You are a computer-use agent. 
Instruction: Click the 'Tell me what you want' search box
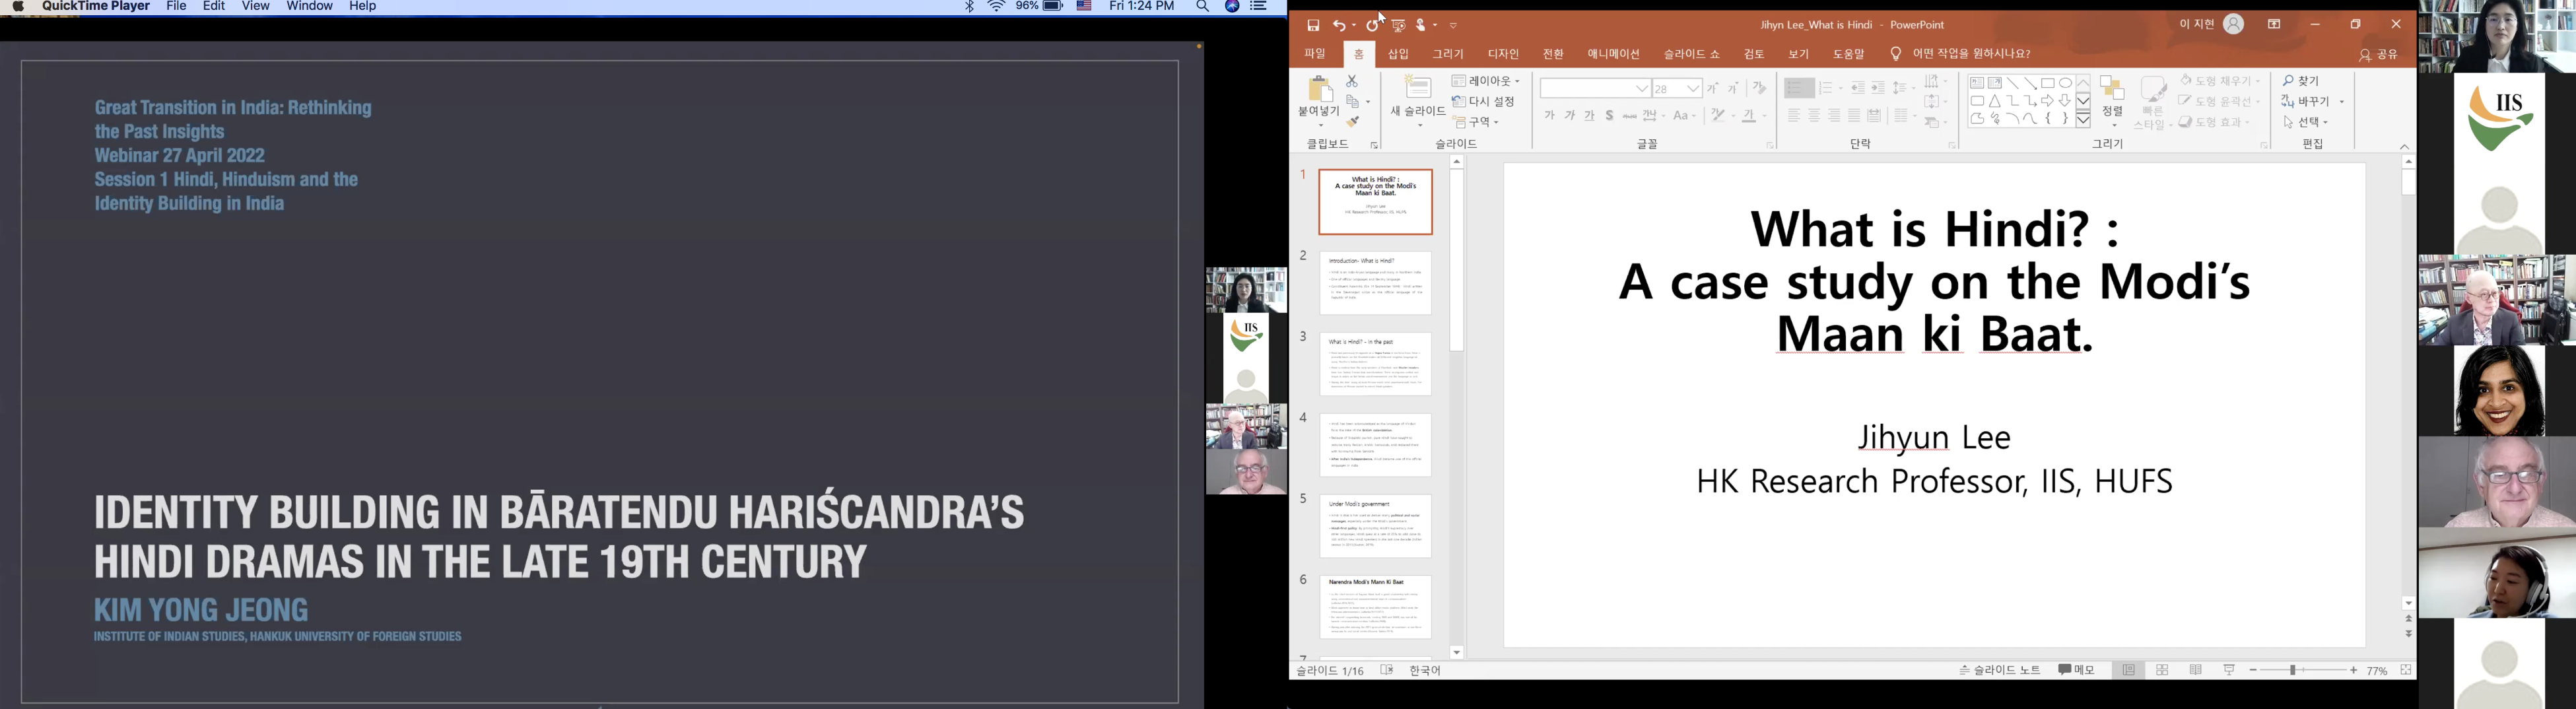click(1961, 54)
